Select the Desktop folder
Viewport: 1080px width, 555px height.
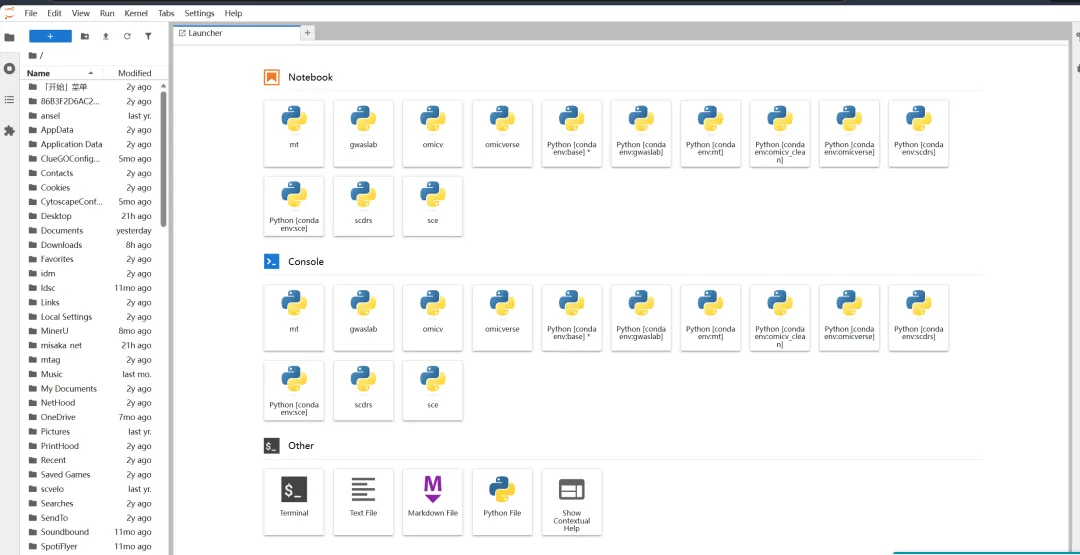point(90,216)
